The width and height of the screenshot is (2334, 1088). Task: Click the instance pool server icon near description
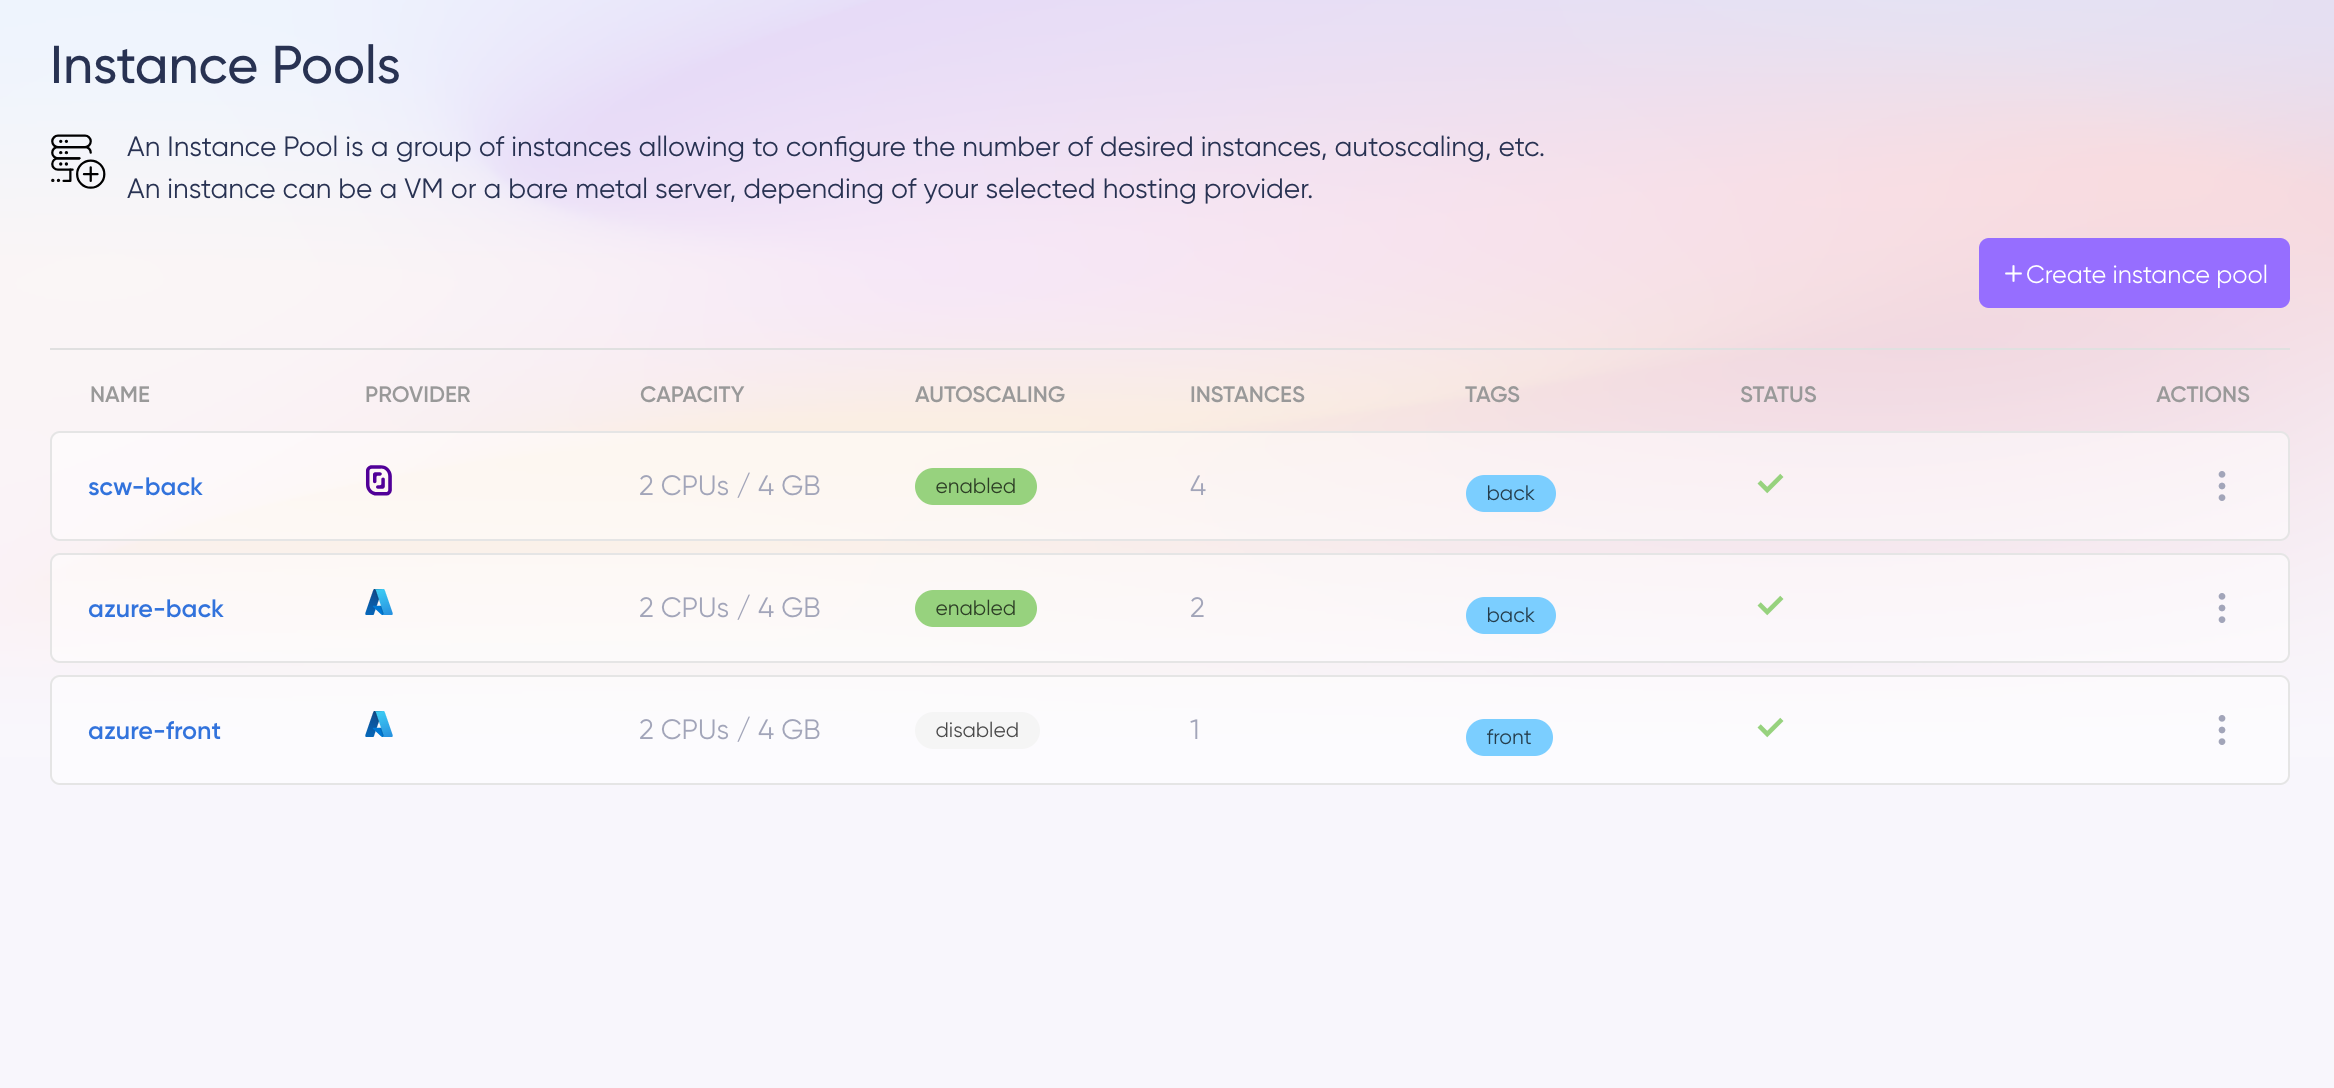pyautogui.click(x=78, y=161)
